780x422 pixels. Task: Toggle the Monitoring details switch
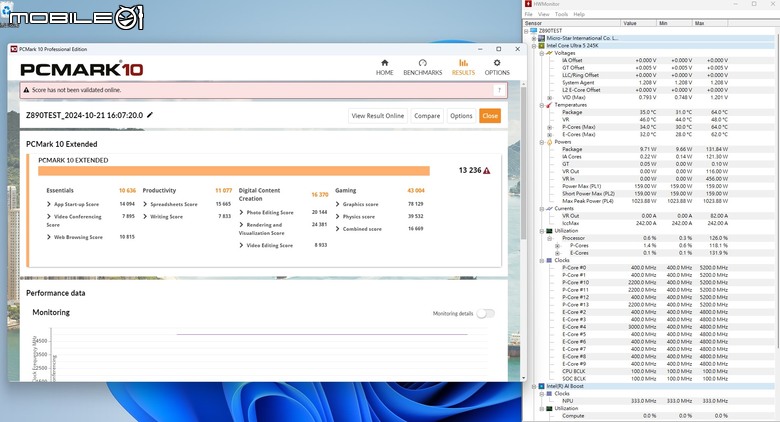(x=486, y=314)
